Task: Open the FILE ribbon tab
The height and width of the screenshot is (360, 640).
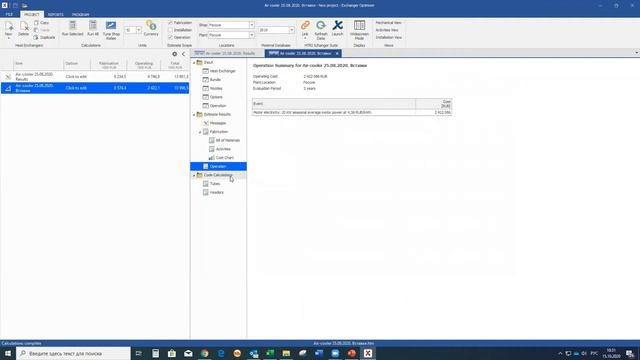Action: [x=9, y=14]
